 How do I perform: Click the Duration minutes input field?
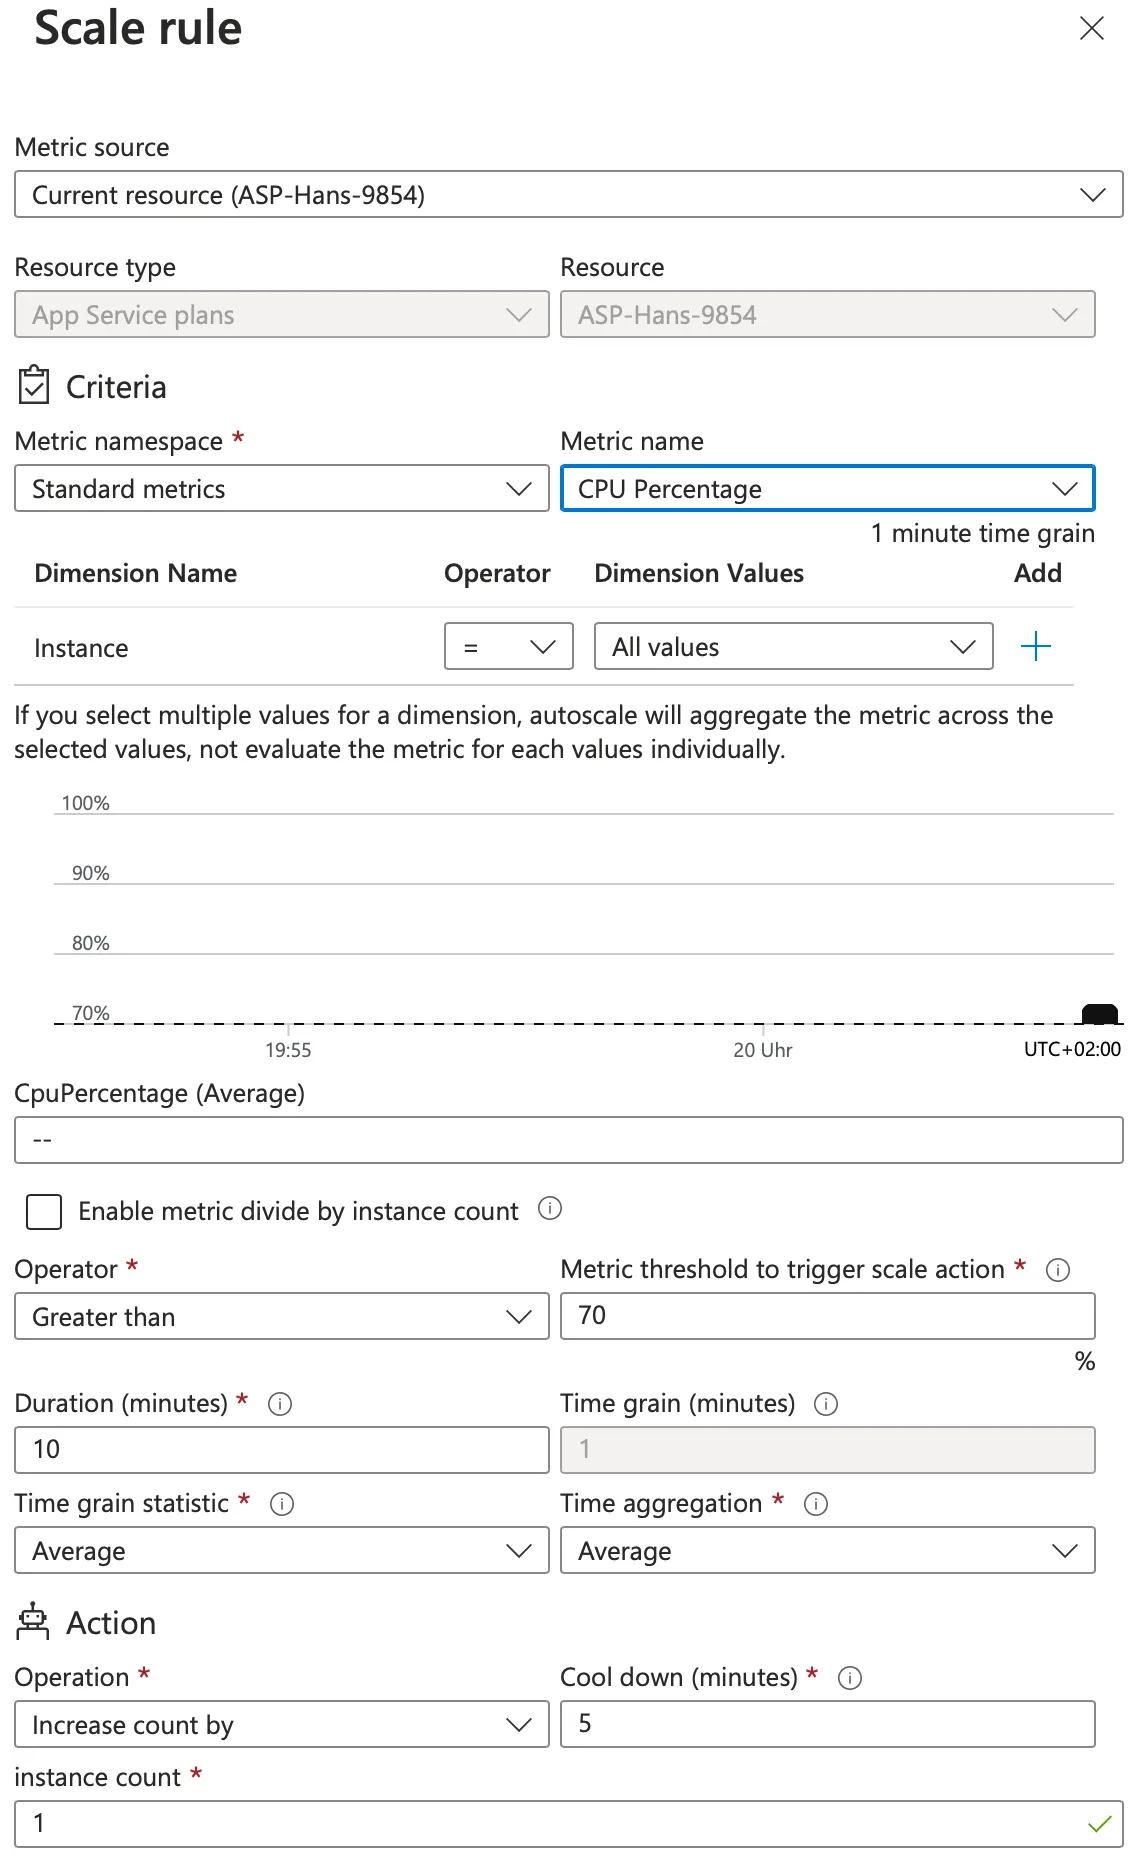(281, 1450)
